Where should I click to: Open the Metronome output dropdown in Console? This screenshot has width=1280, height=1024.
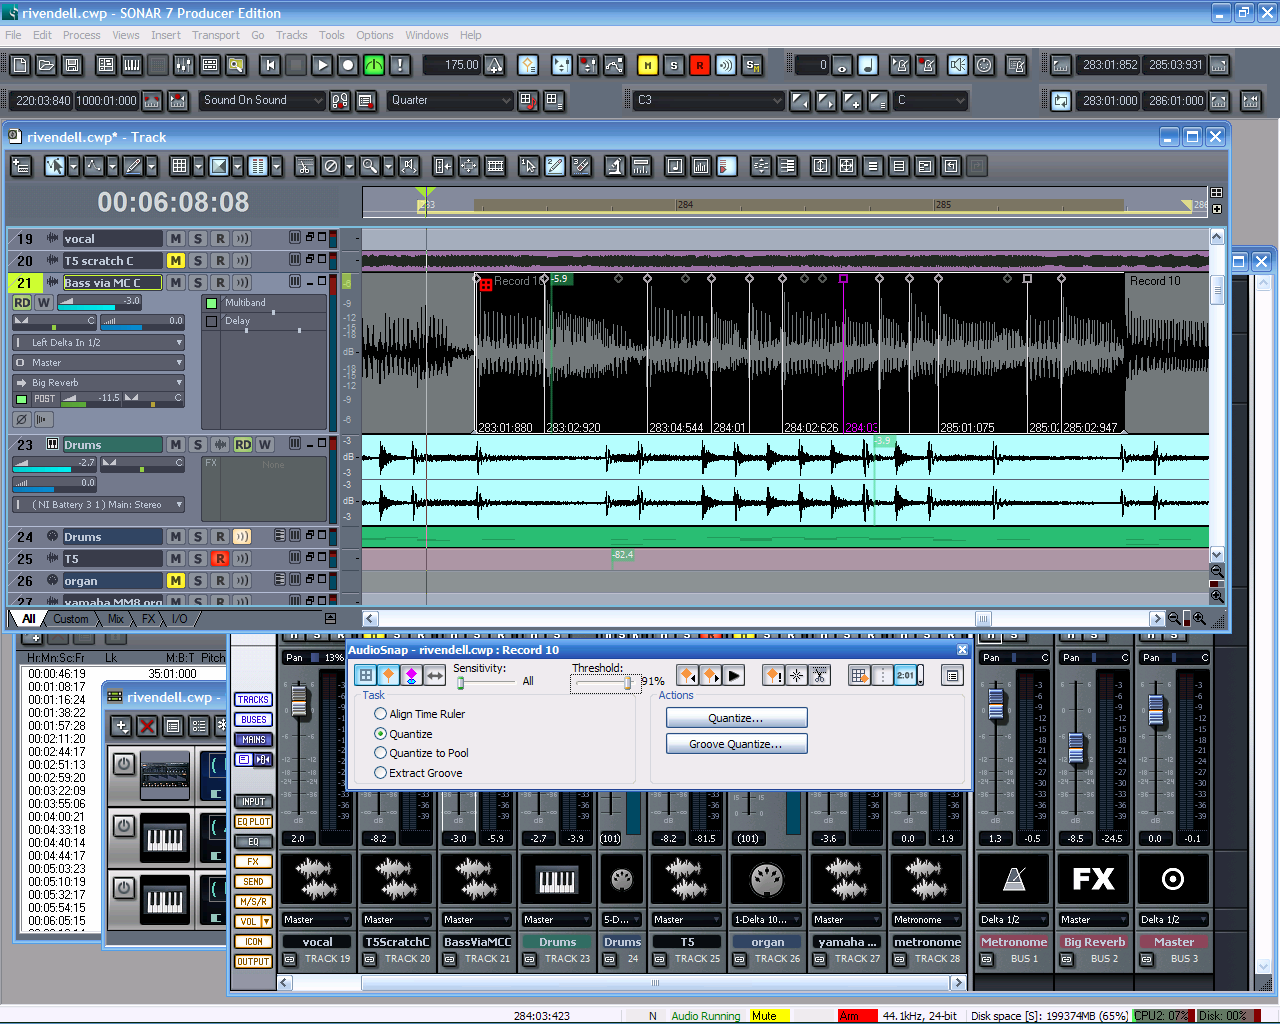925,920
